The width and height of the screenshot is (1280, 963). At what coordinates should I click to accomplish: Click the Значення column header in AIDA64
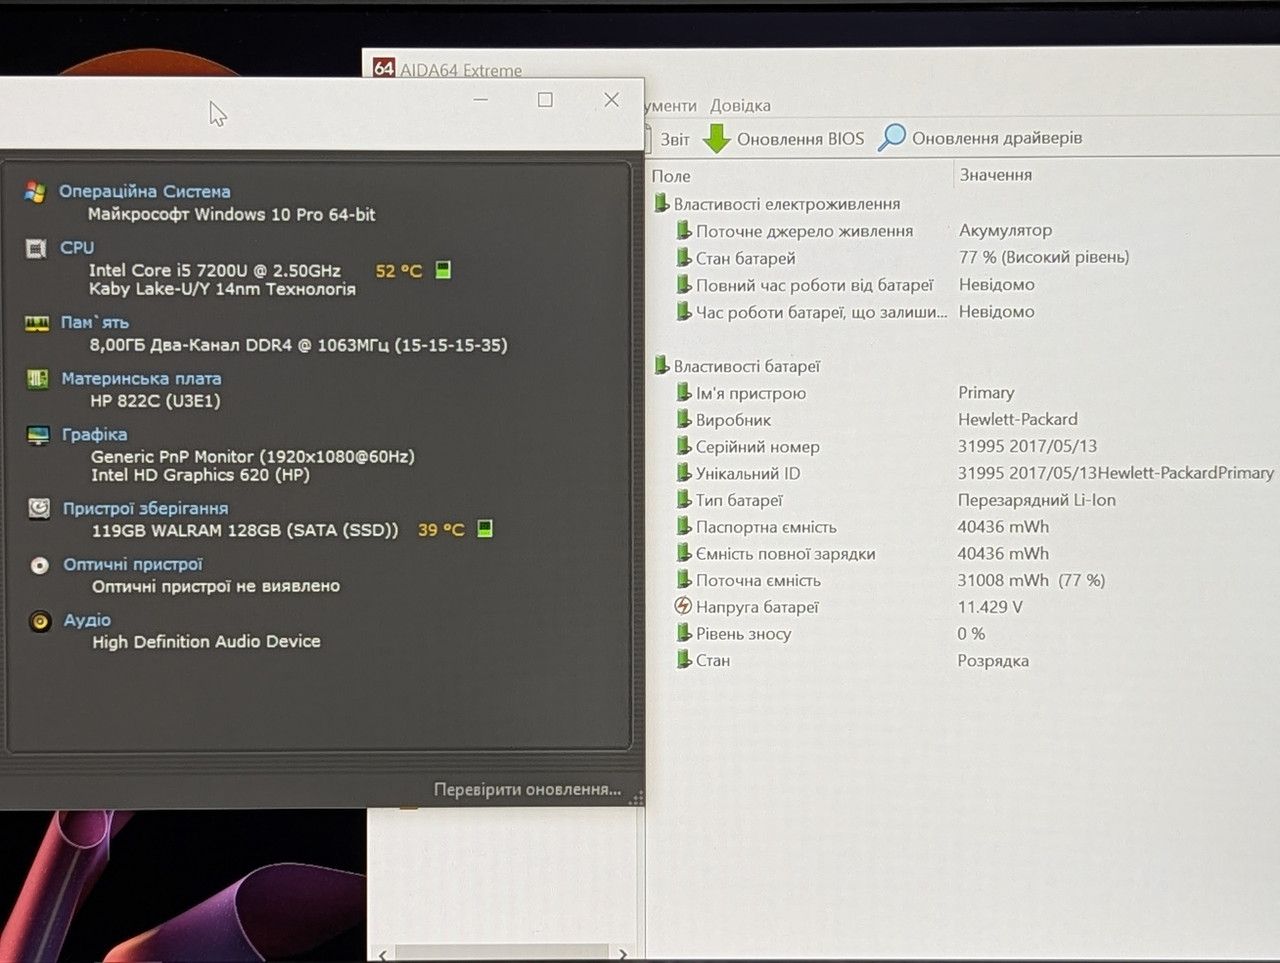click(x=996, y=175)
